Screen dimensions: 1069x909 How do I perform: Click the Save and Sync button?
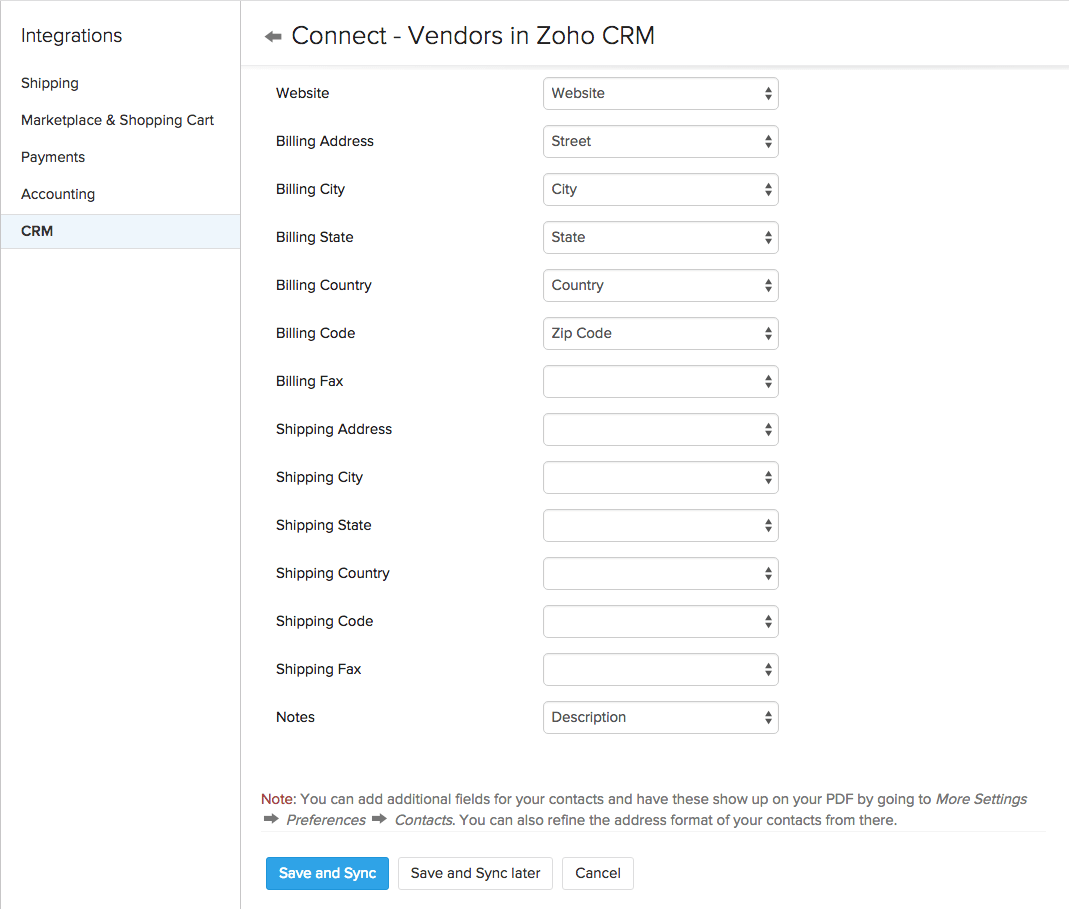tap(327, 873)
